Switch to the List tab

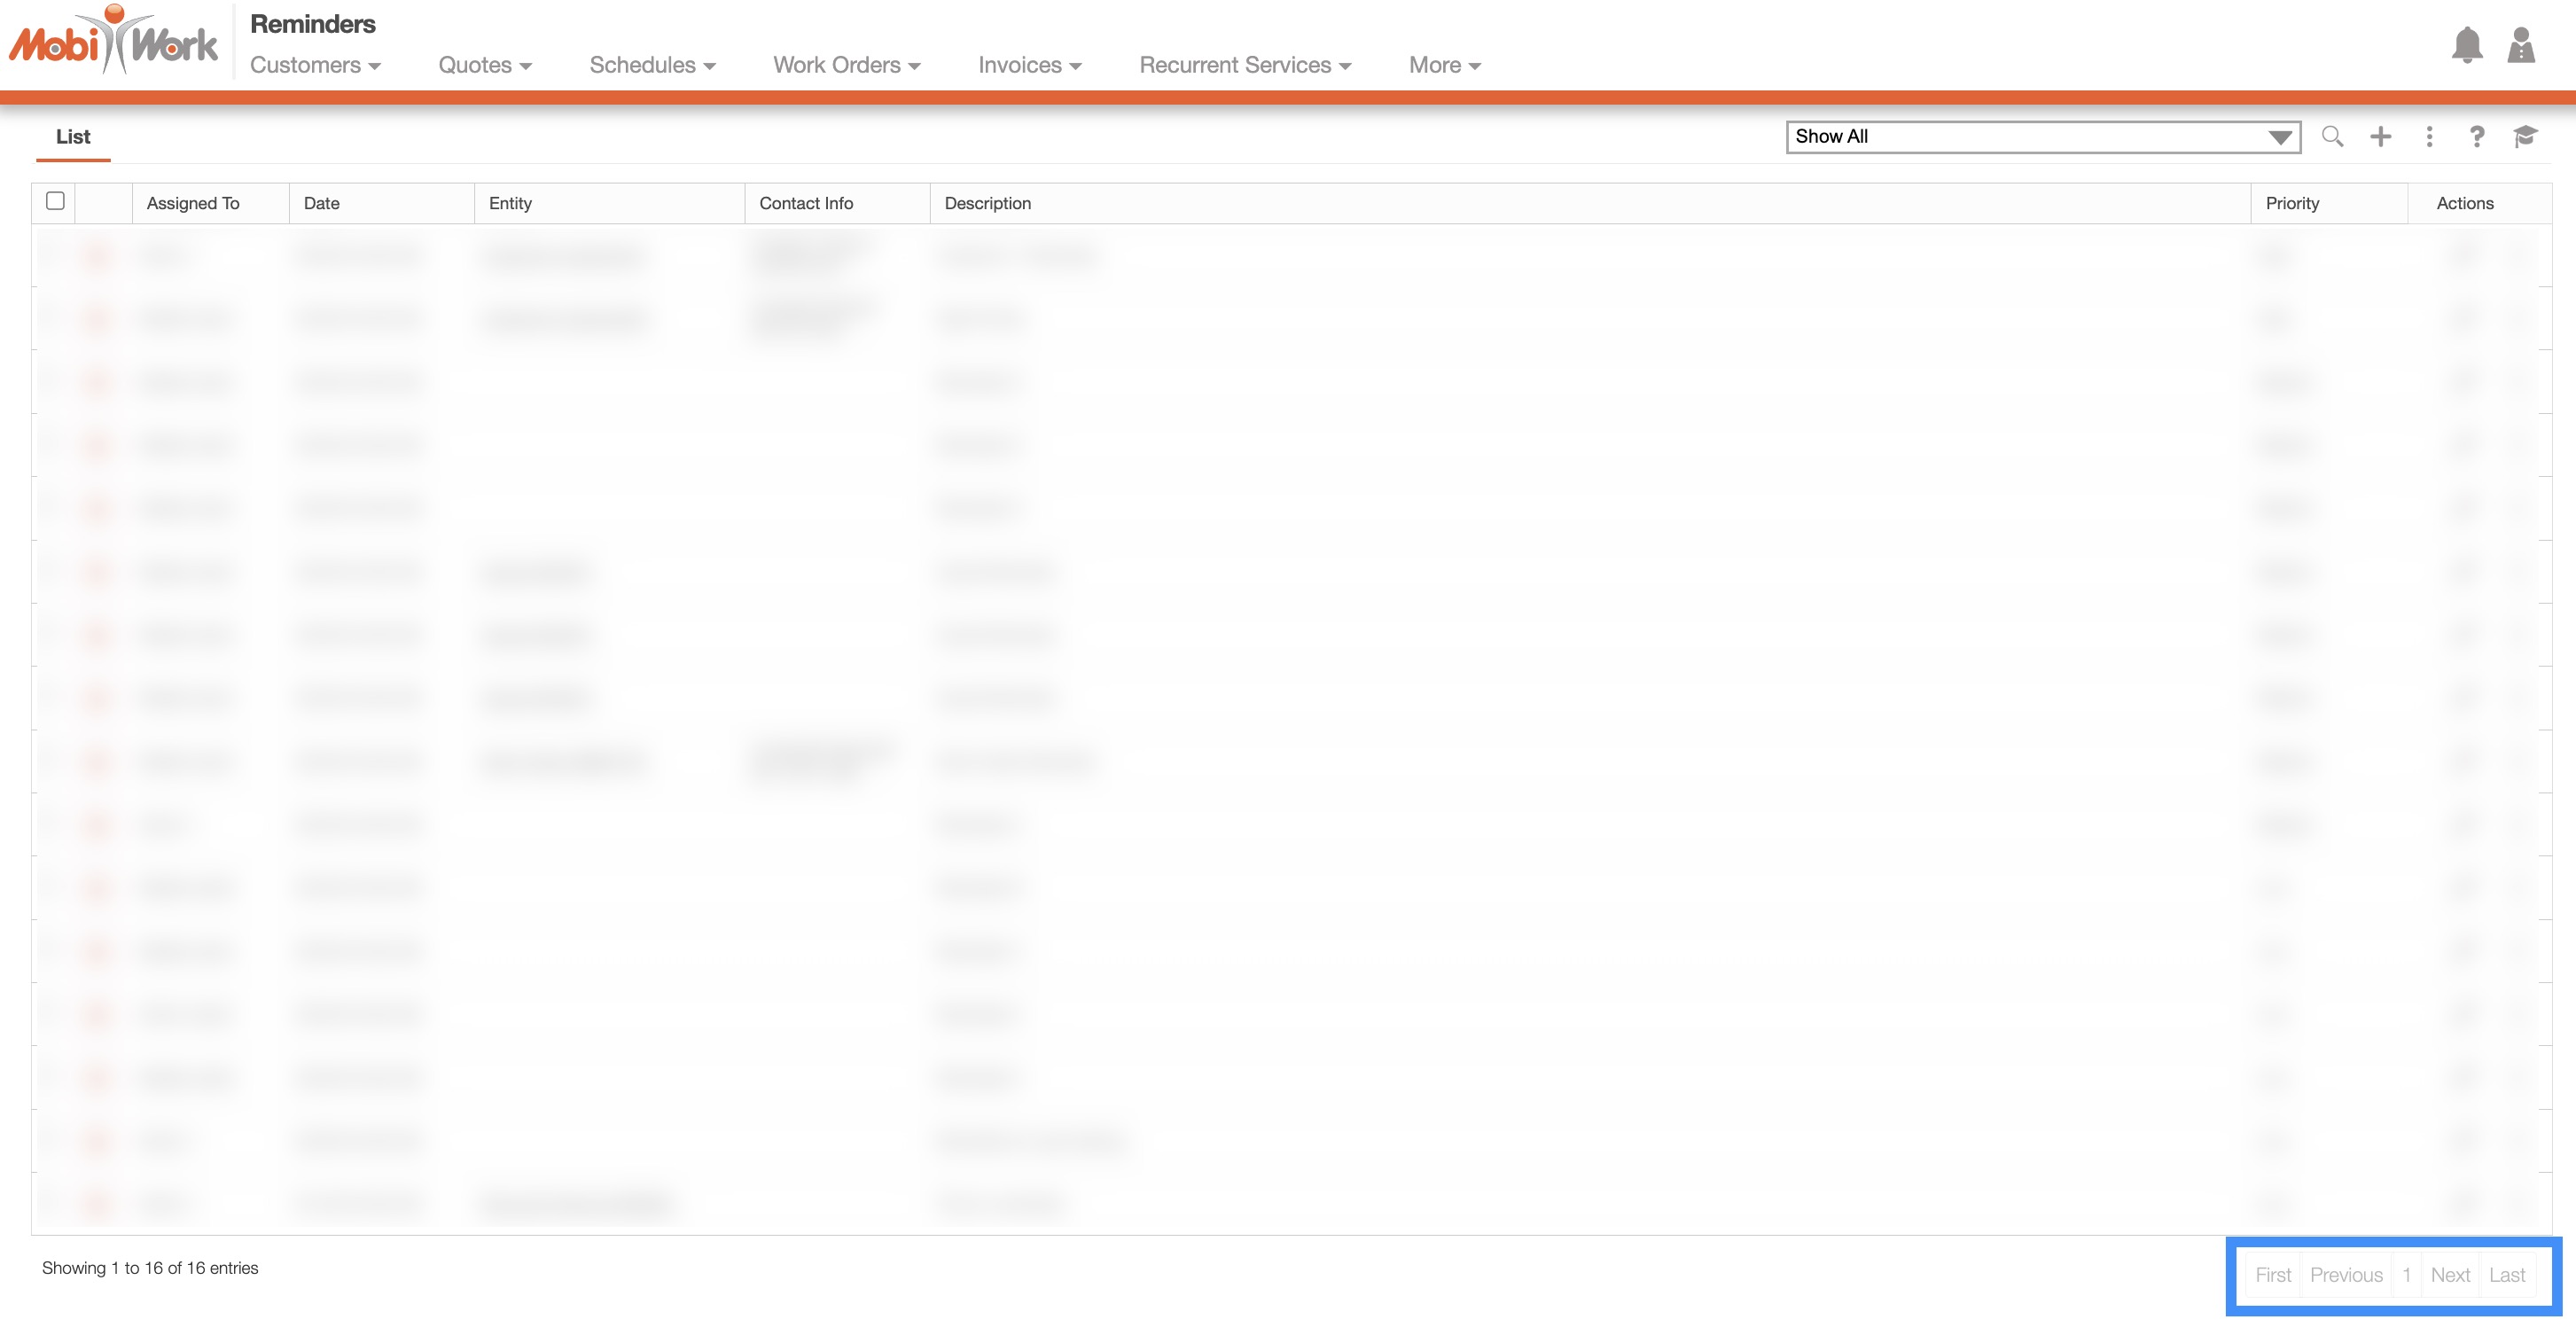coord(73,137)
